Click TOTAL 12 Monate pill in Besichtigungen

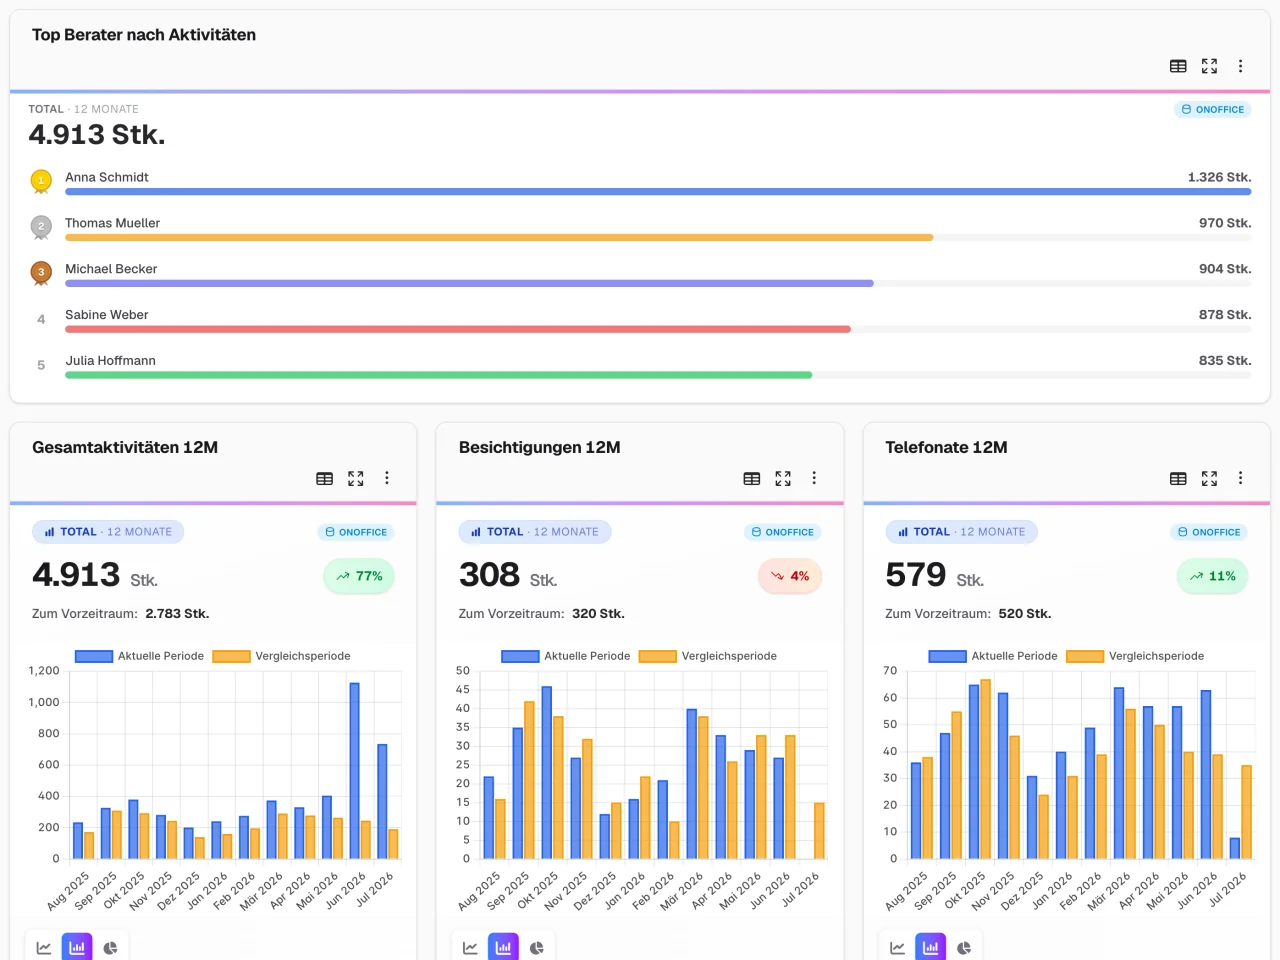tap(535, 532)
